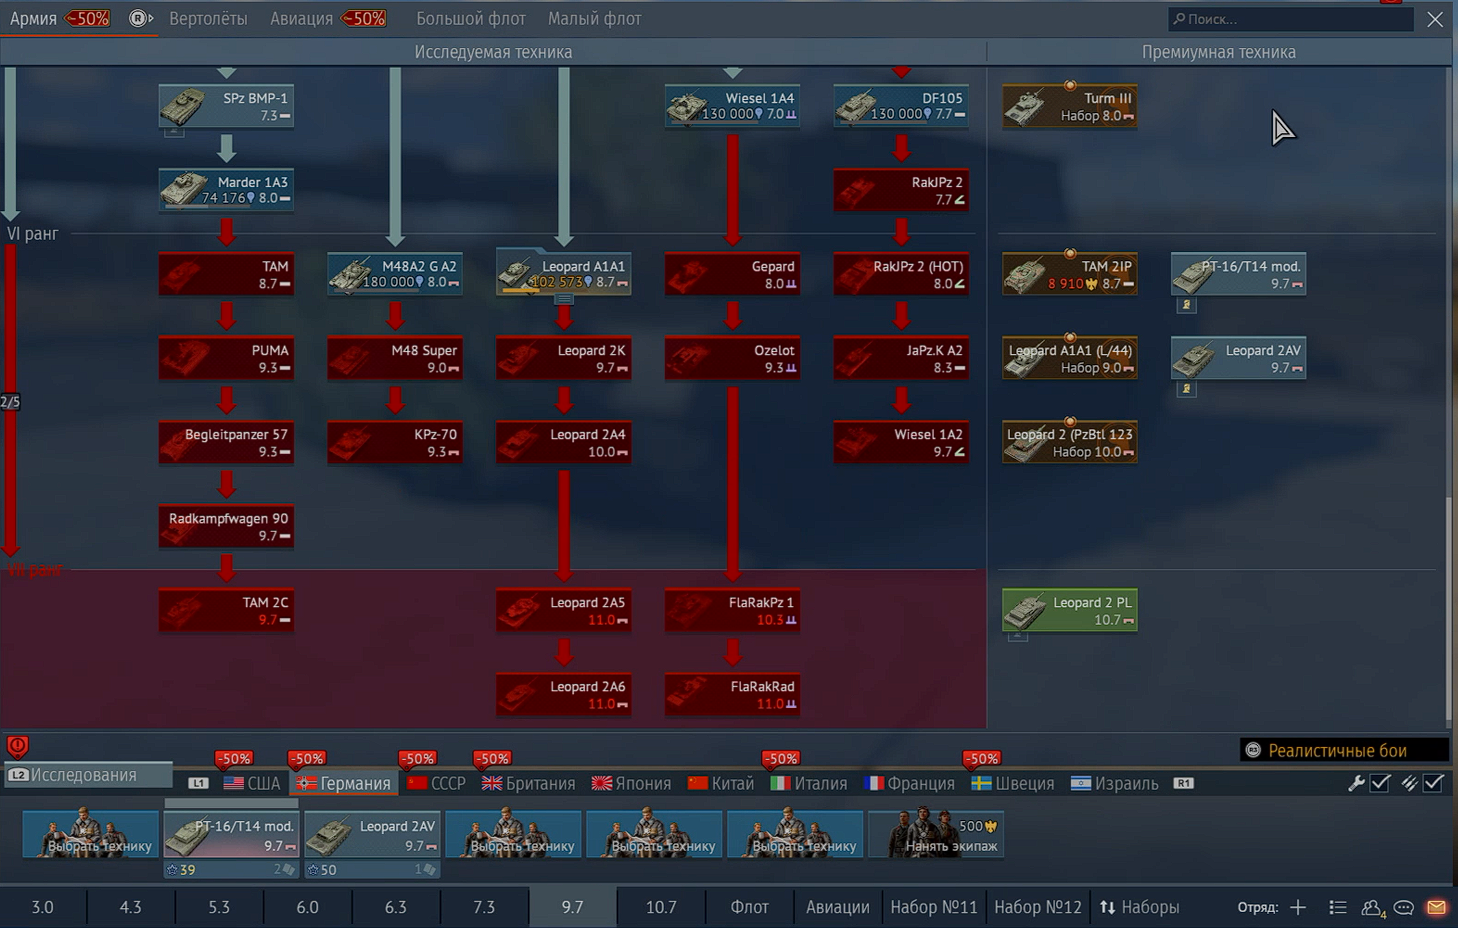This screenshot has width=1458, height=928.
Task: Select Leopard 2AV crew slot
Action: coord(372,834)
